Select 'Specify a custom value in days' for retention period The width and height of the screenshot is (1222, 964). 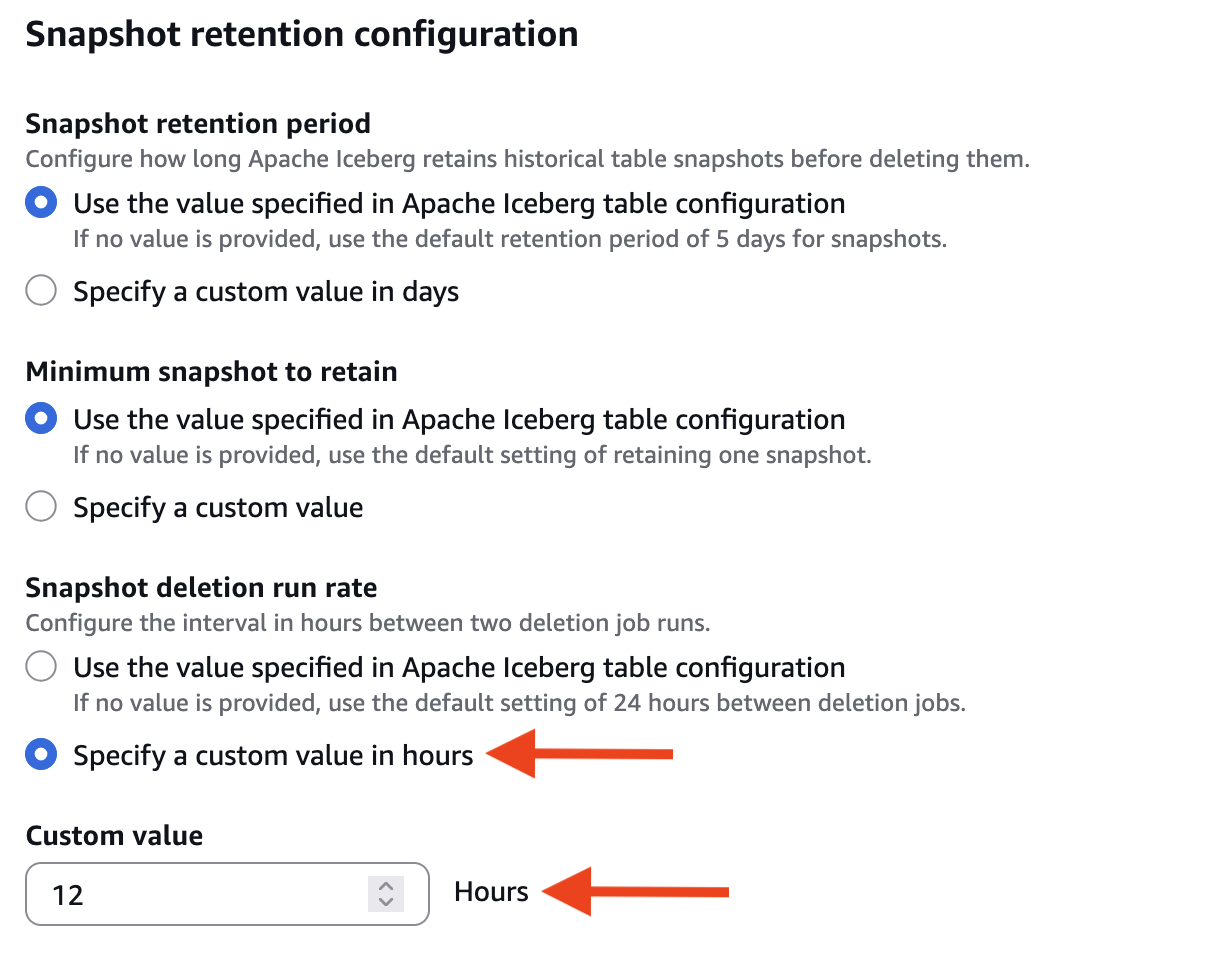pos(41,290)
